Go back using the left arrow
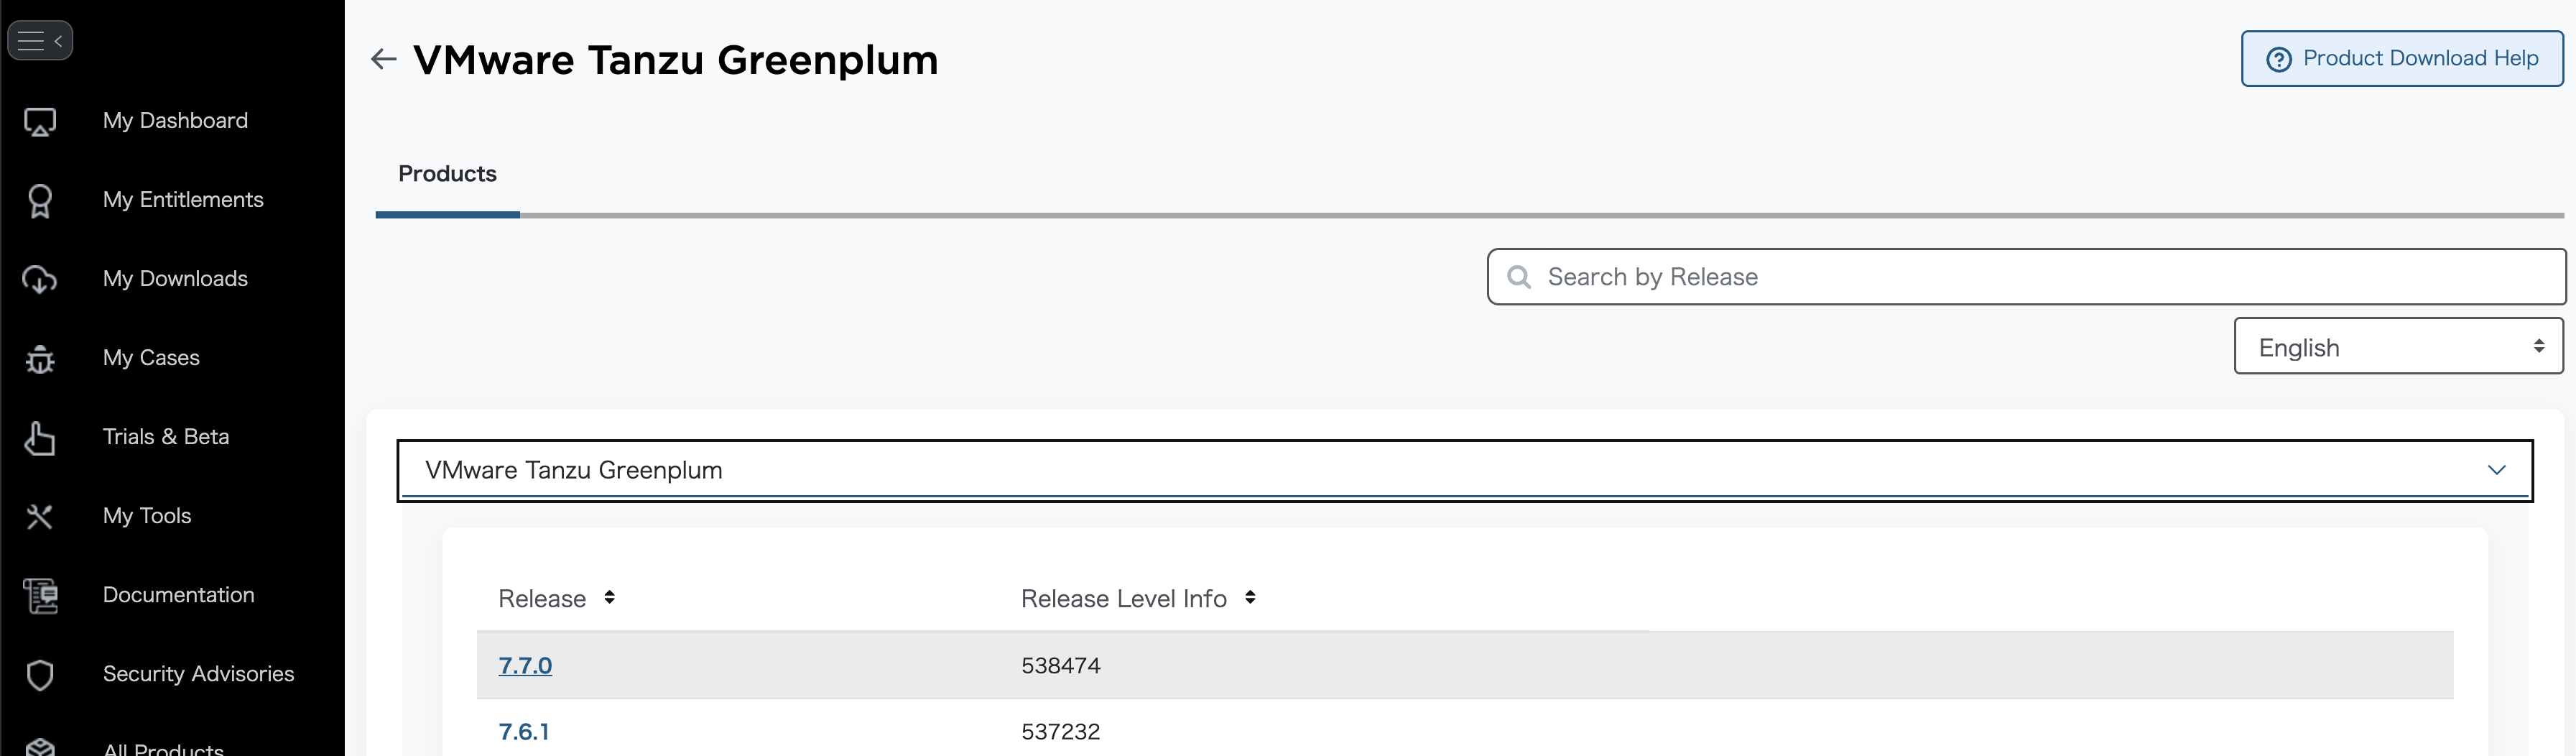This screenshot has height=756, width=2576. coord(383,60)
